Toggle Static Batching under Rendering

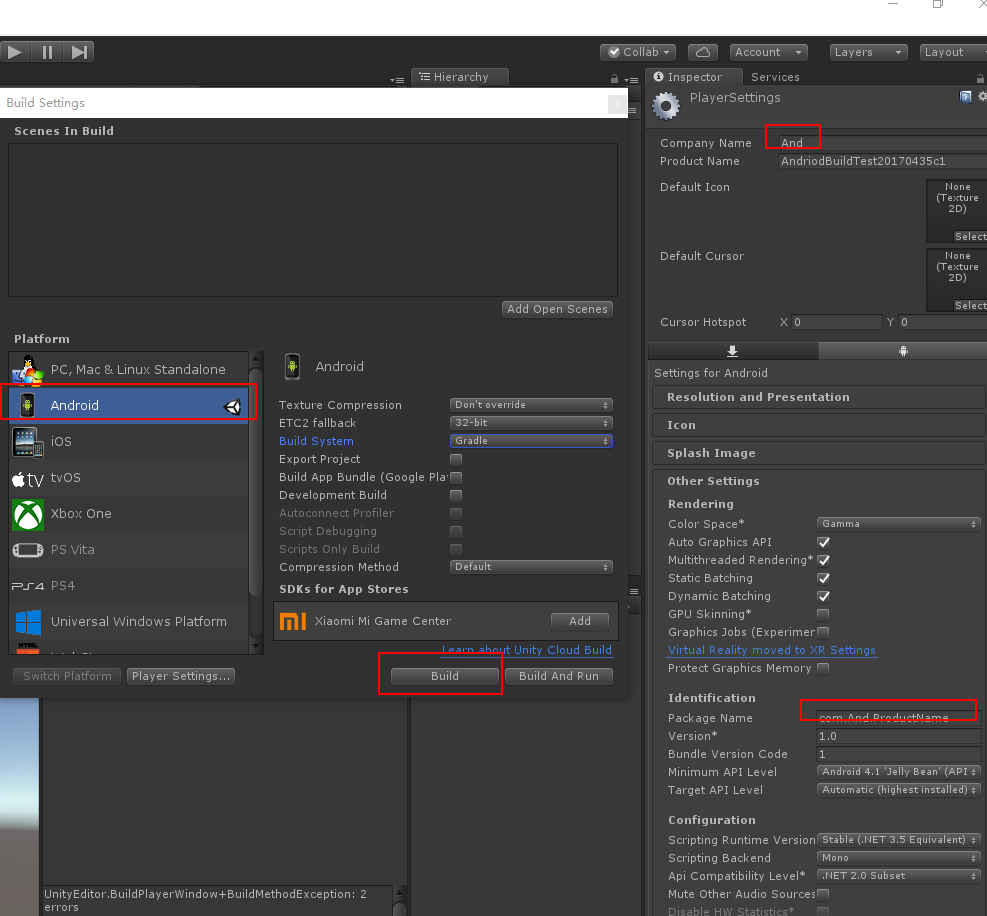[823, 578]
